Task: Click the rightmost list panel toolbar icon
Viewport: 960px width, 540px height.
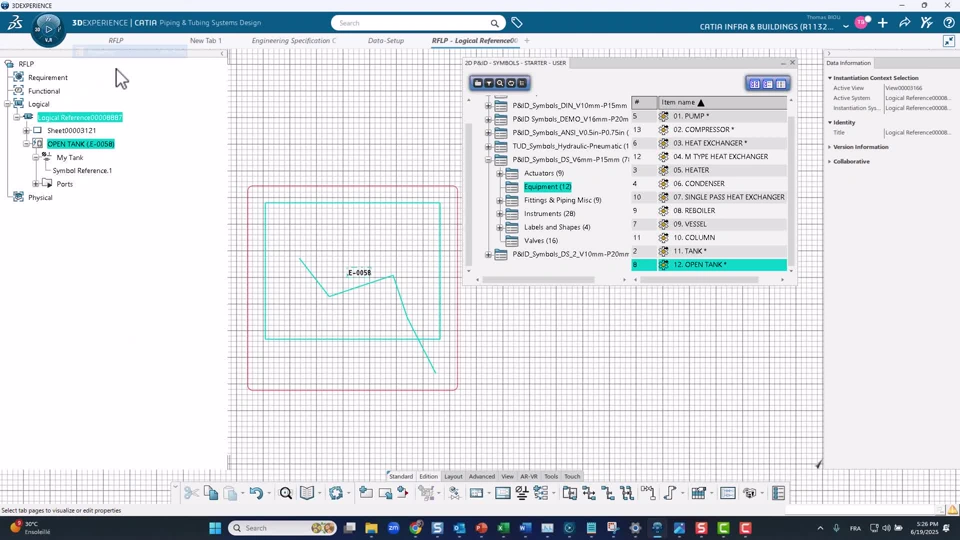Action: tap(778, 493)
